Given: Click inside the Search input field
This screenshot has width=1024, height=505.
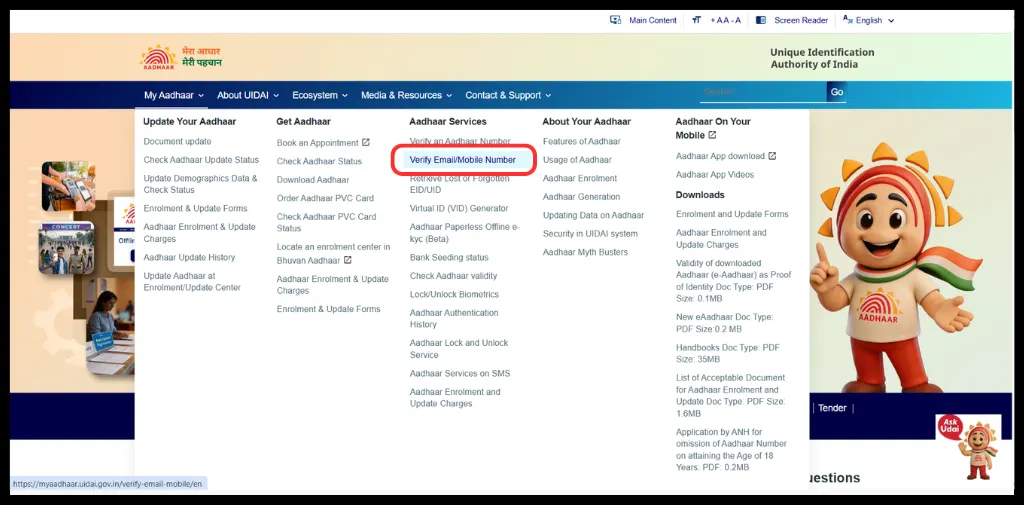Looking at the screenshot, I should [763, 92].
